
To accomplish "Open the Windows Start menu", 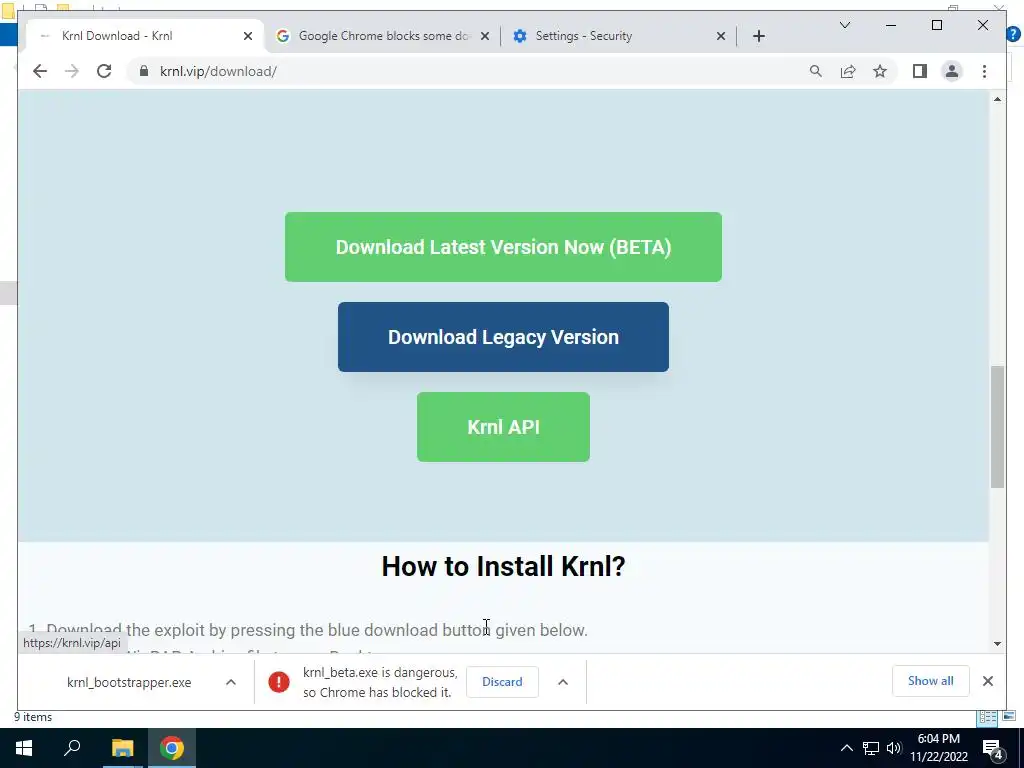I will (x=24, y=748).
